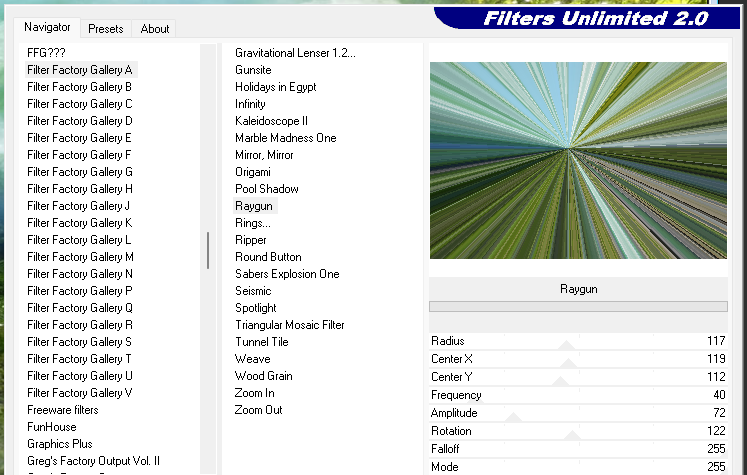Choose the Round Button filter
The width and height of the screenshot is (747, 475).
tap(268, 257)
